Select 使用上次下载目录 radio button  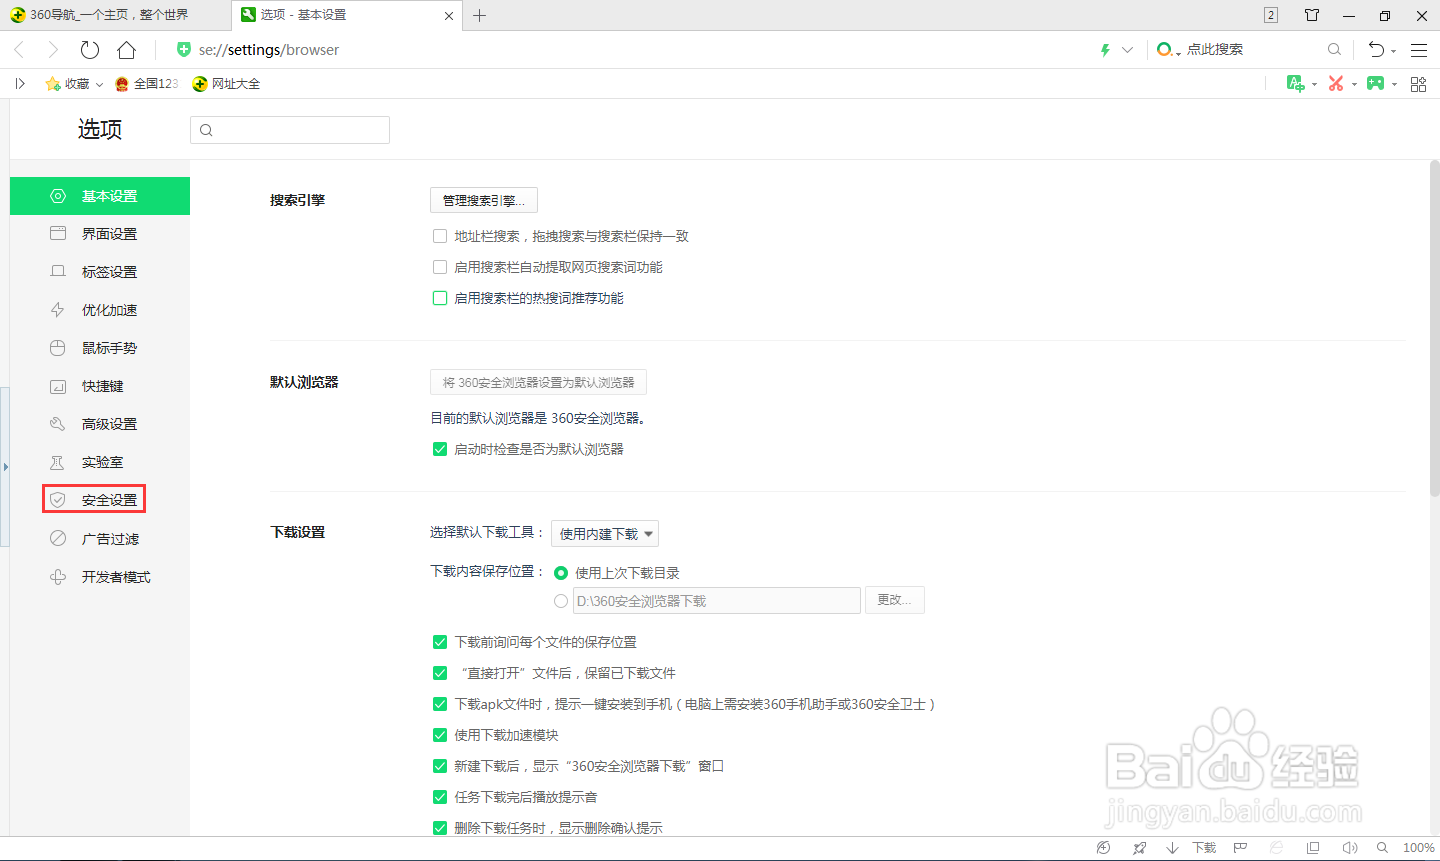pyautogui.click(x=561, y=573)
